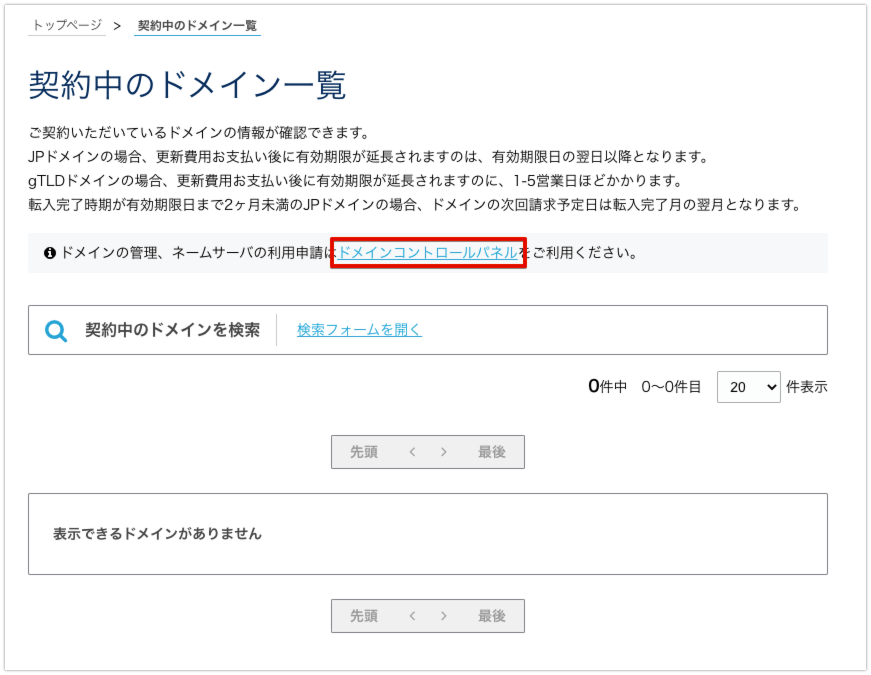871x675 pixels.
Task: Click the previous page arrow in bottom pagination
Action: pos(412,616)
